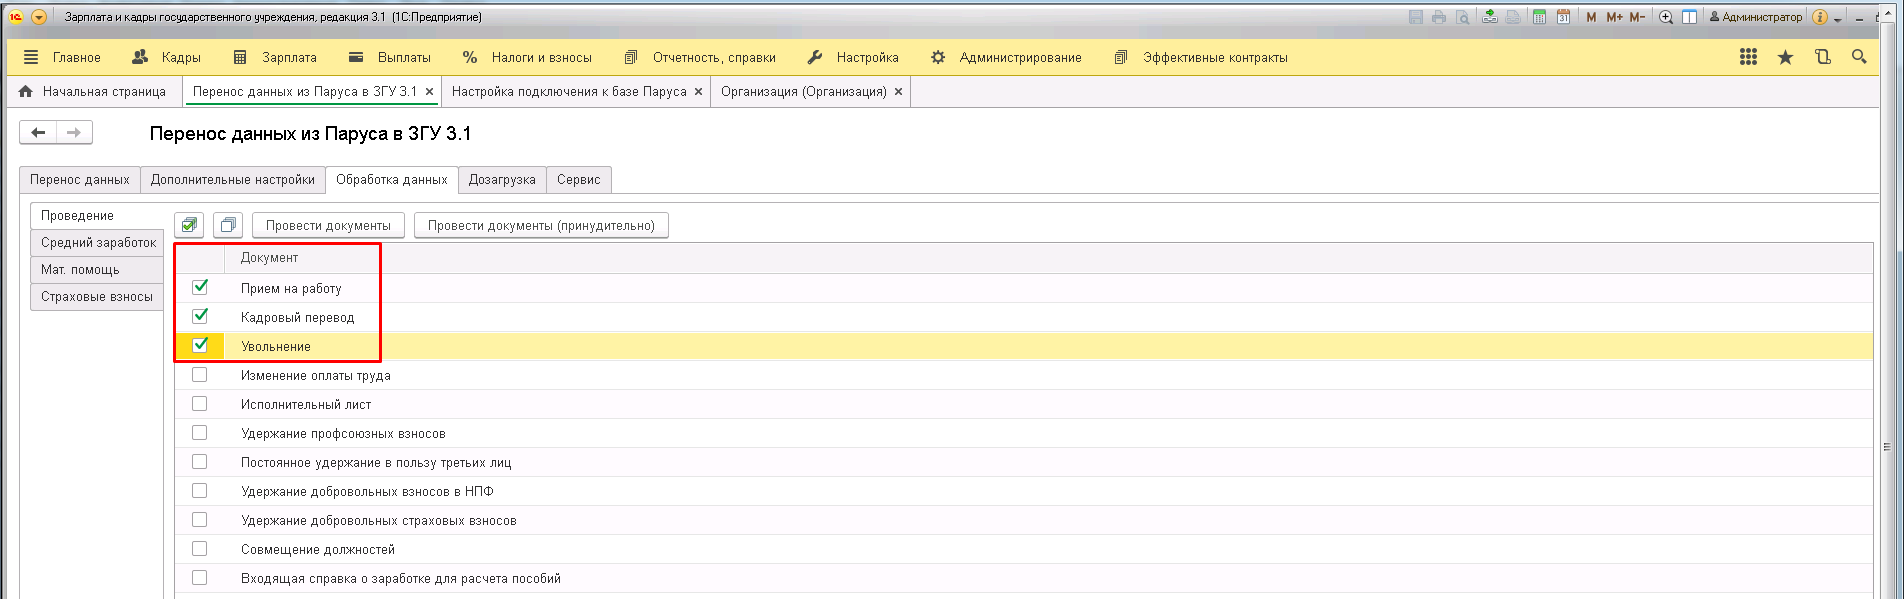The height and width of the screenshot is (599, 1904).
Task: Check the Изменение оплаты труда checkbox
Action: coord(200,375)
